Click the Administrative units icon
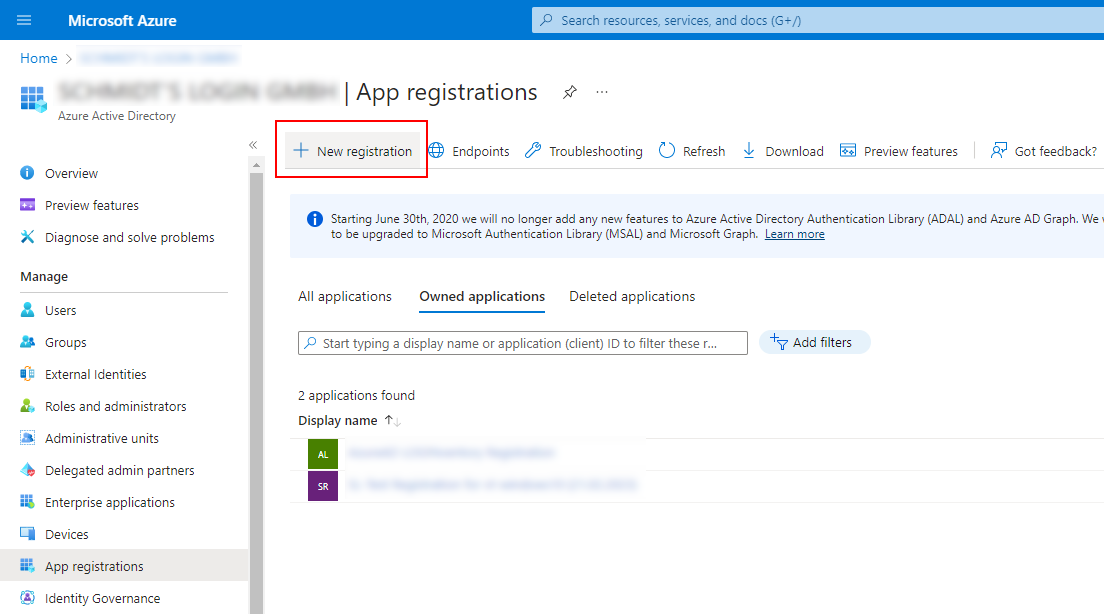This screenshot has width=1104, height=614. pos(27,438)
